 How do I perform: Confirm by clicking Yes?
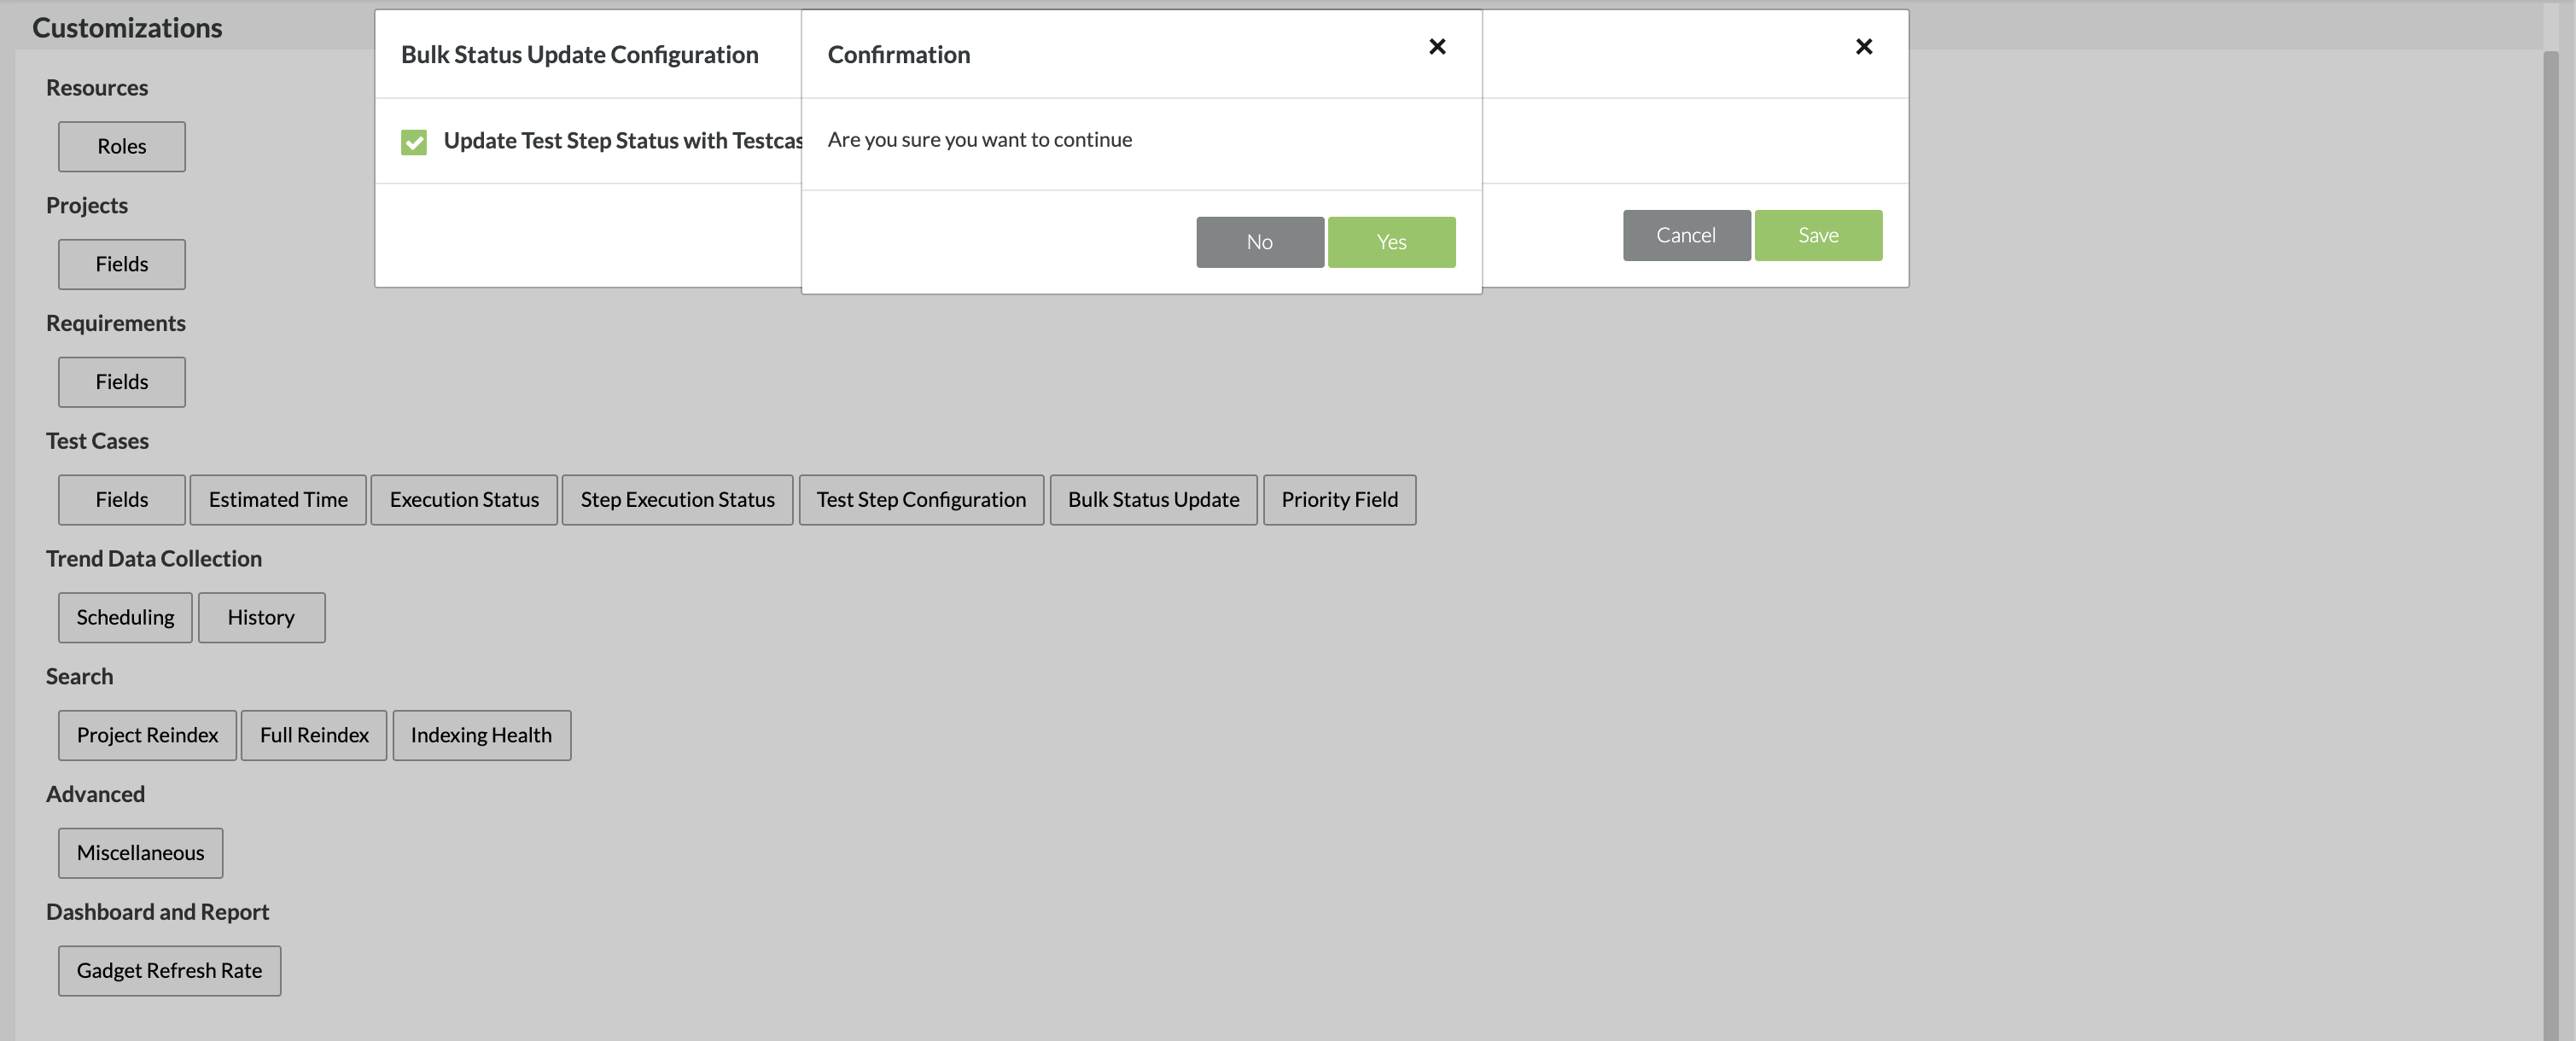(1390, 242)
